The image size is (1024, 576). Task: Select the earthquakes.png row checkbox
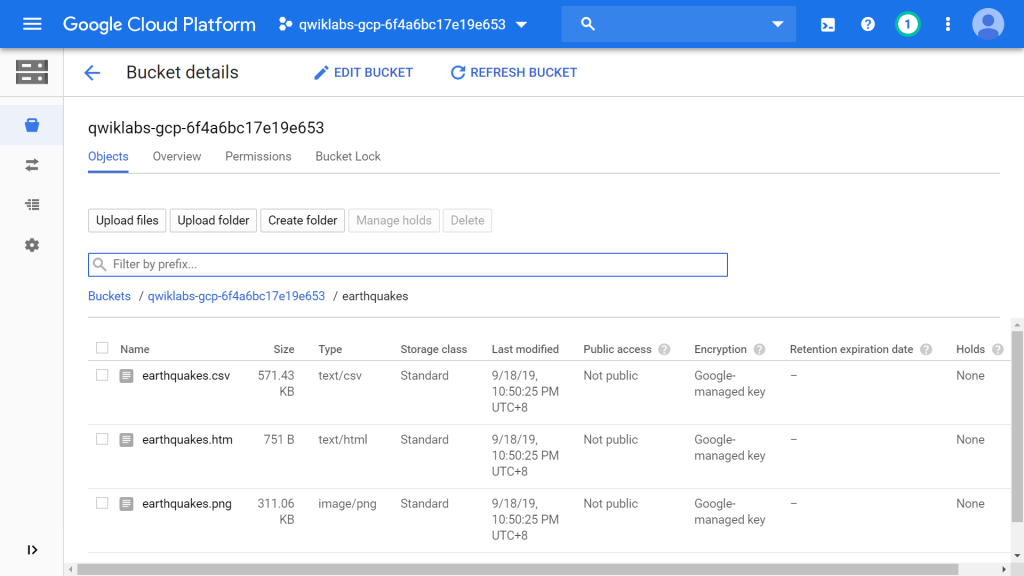point(102,503)
